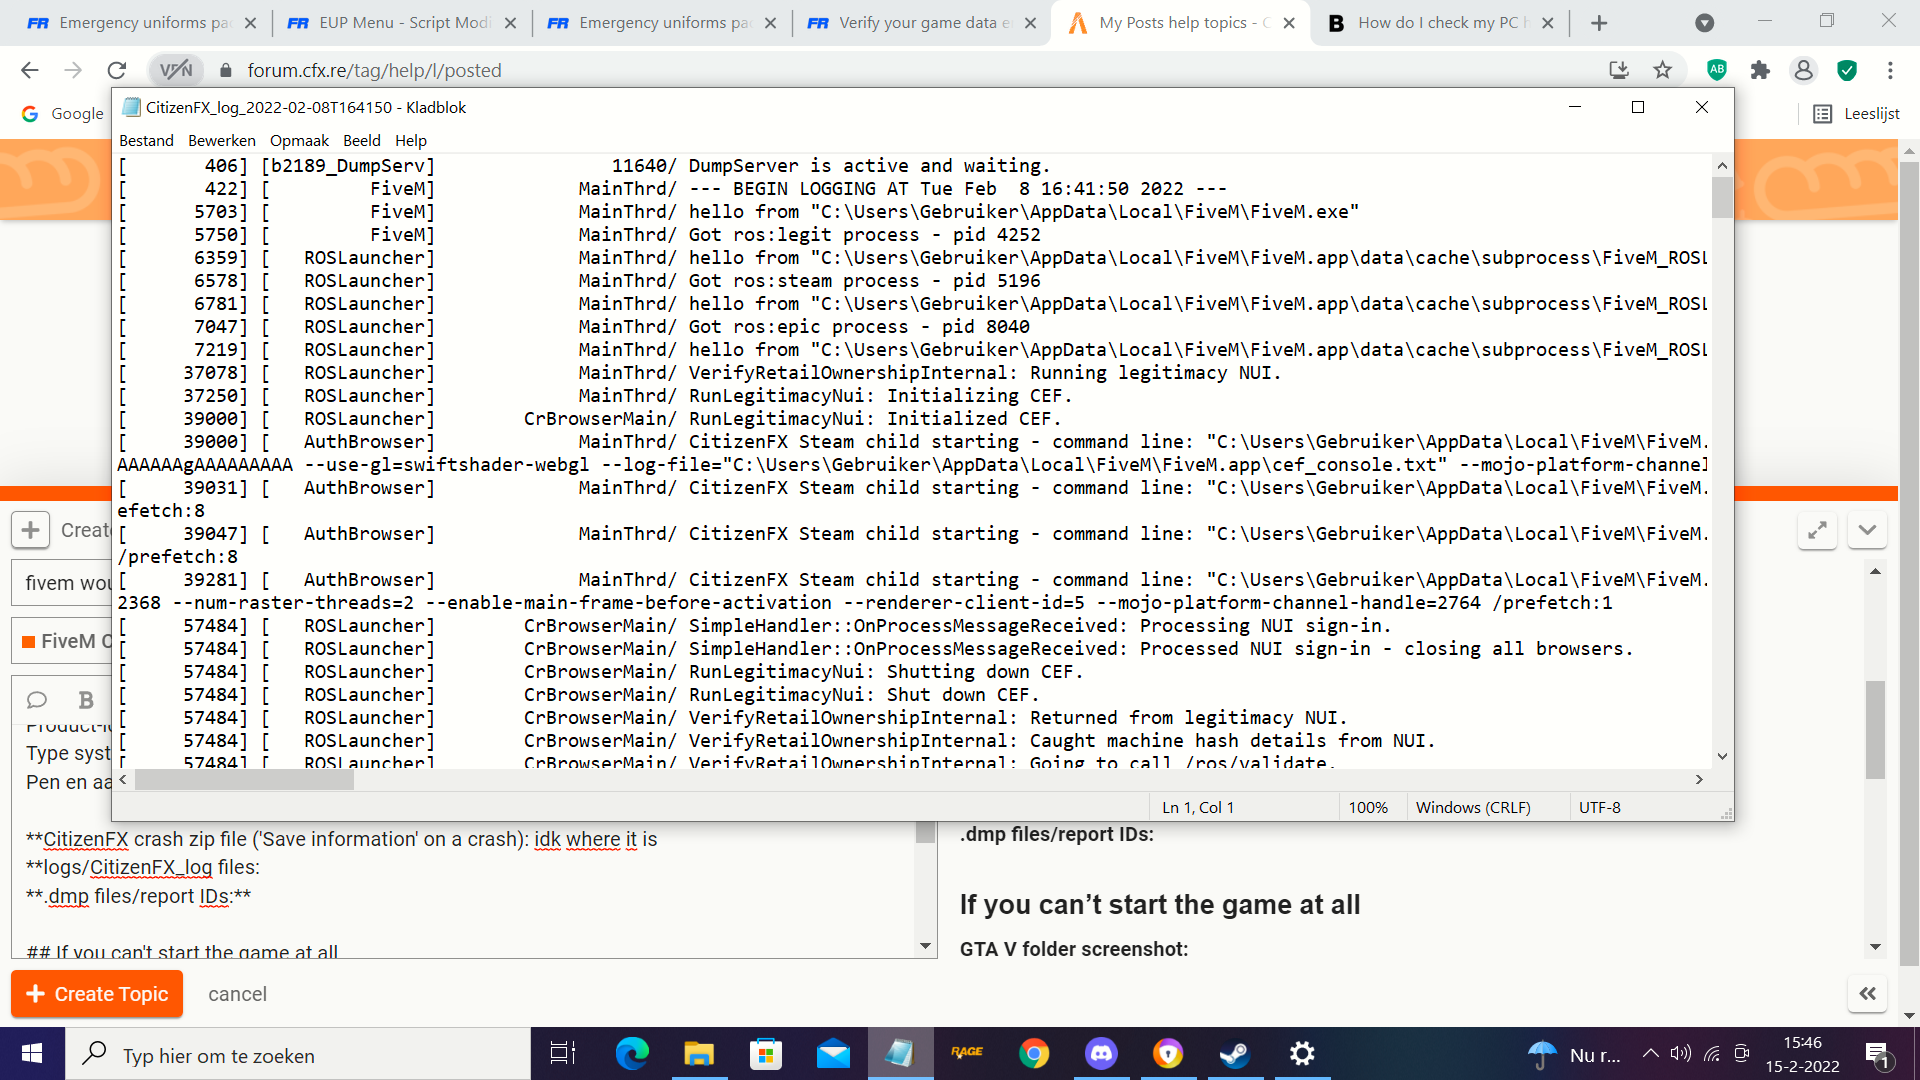Show hidden system tray icons

pos(1651,1054)
